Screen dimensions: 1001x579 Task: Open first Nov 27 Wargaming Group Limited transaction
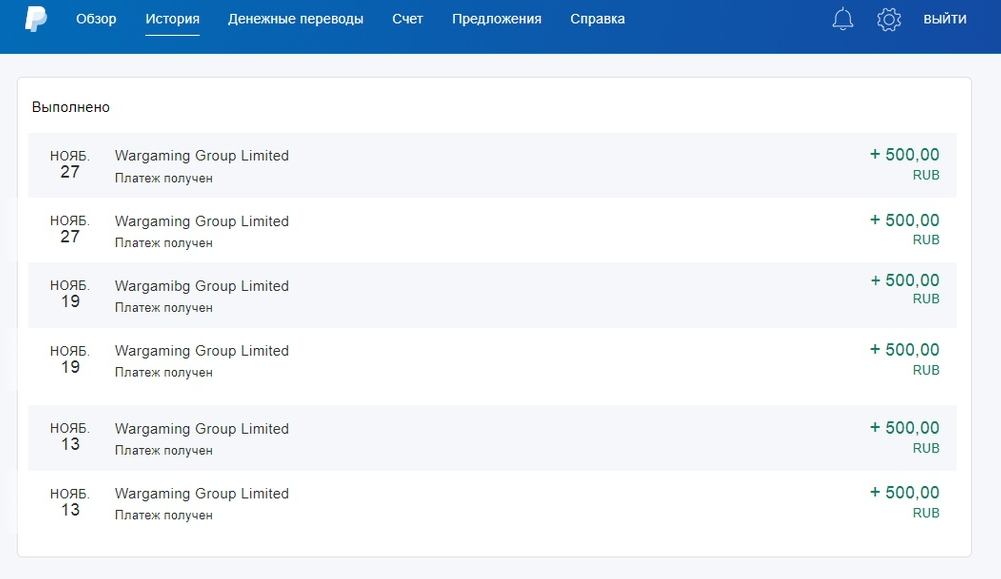click(x=492, y=165)
